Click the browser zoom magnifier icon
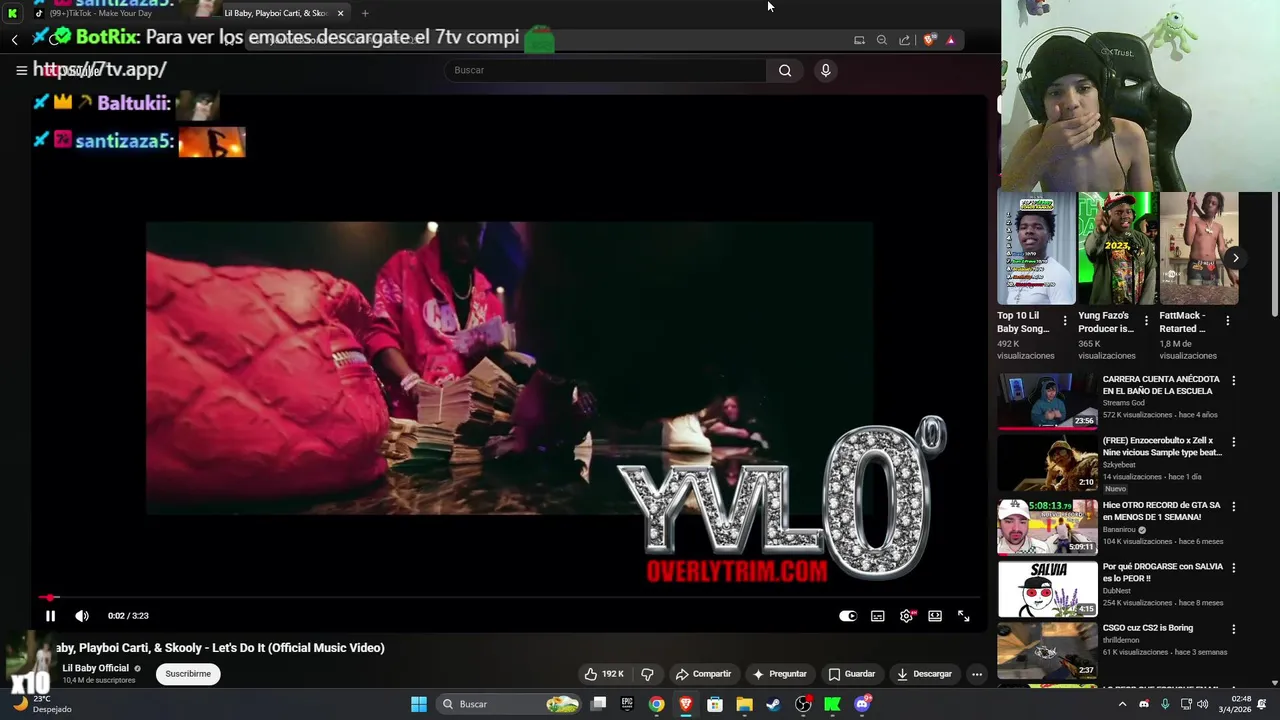1280x720 pixels. [x=882, y=40]
